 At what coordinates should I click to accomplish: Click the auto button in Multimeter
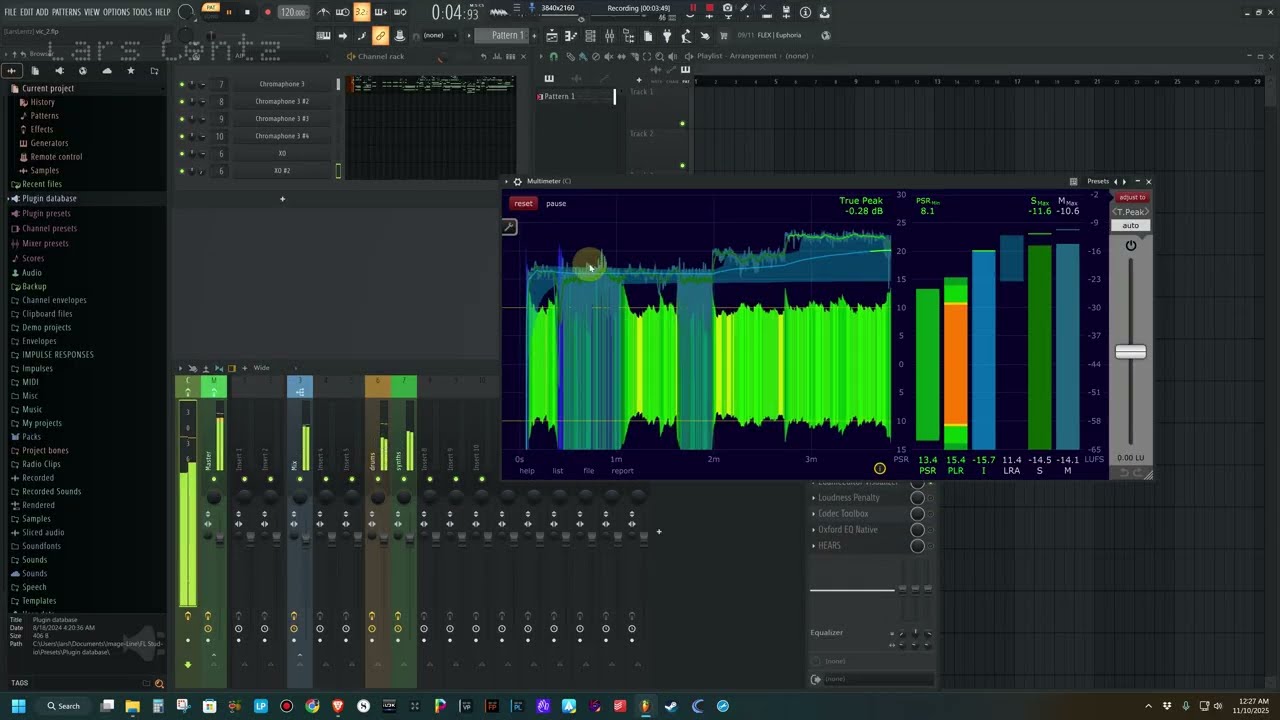(x=1131, y=225)
